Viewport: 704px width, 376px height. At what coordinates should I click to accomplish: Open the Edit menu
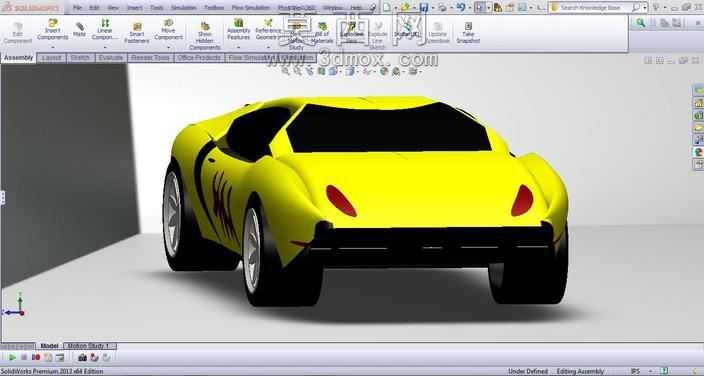[94, 8]
